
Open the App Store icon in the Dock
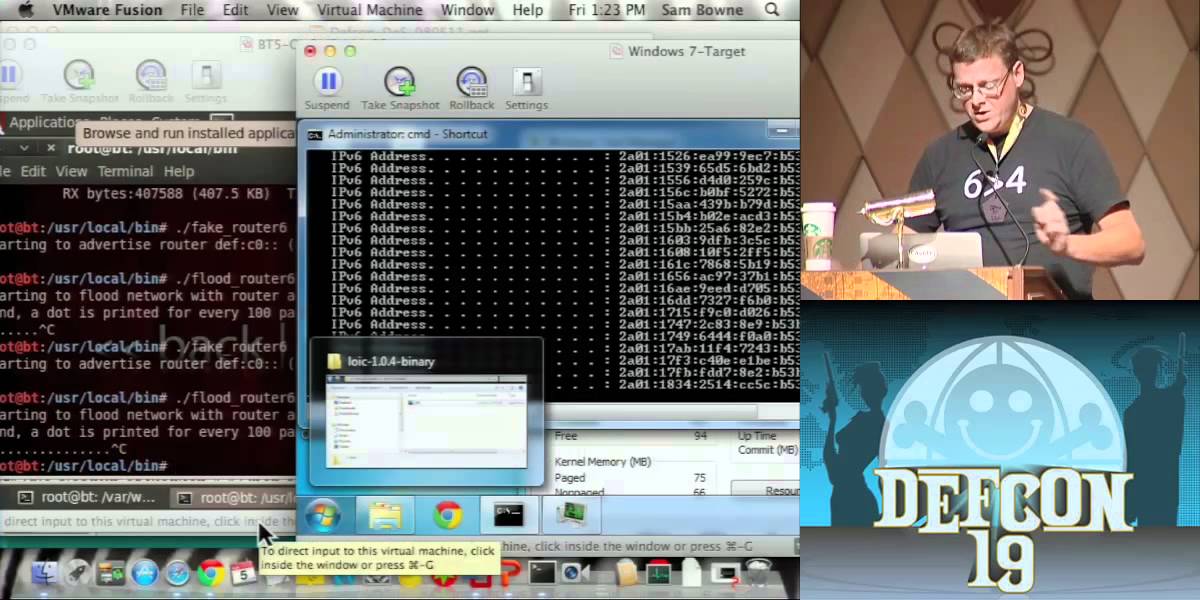[145, 574]
